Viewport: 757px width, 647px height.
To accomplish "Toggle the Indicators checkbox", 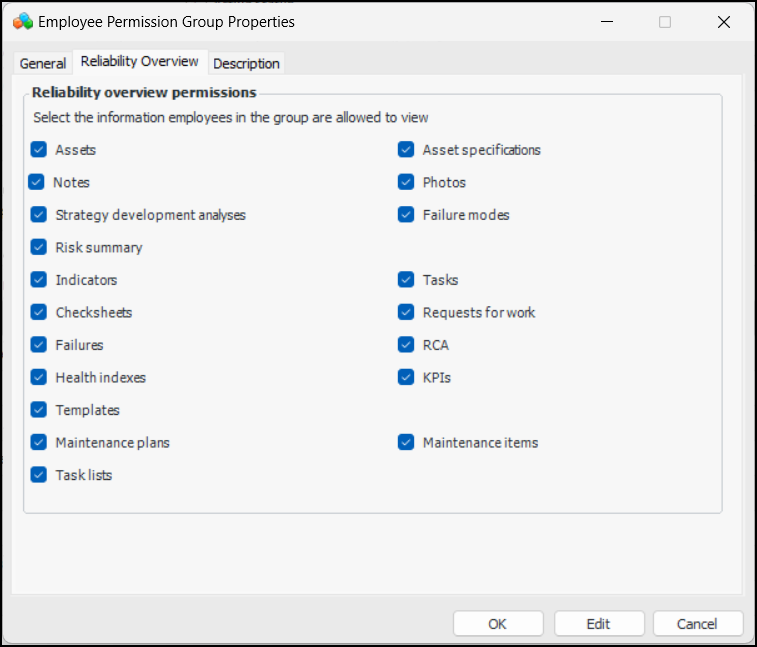I will pos(39,280).
